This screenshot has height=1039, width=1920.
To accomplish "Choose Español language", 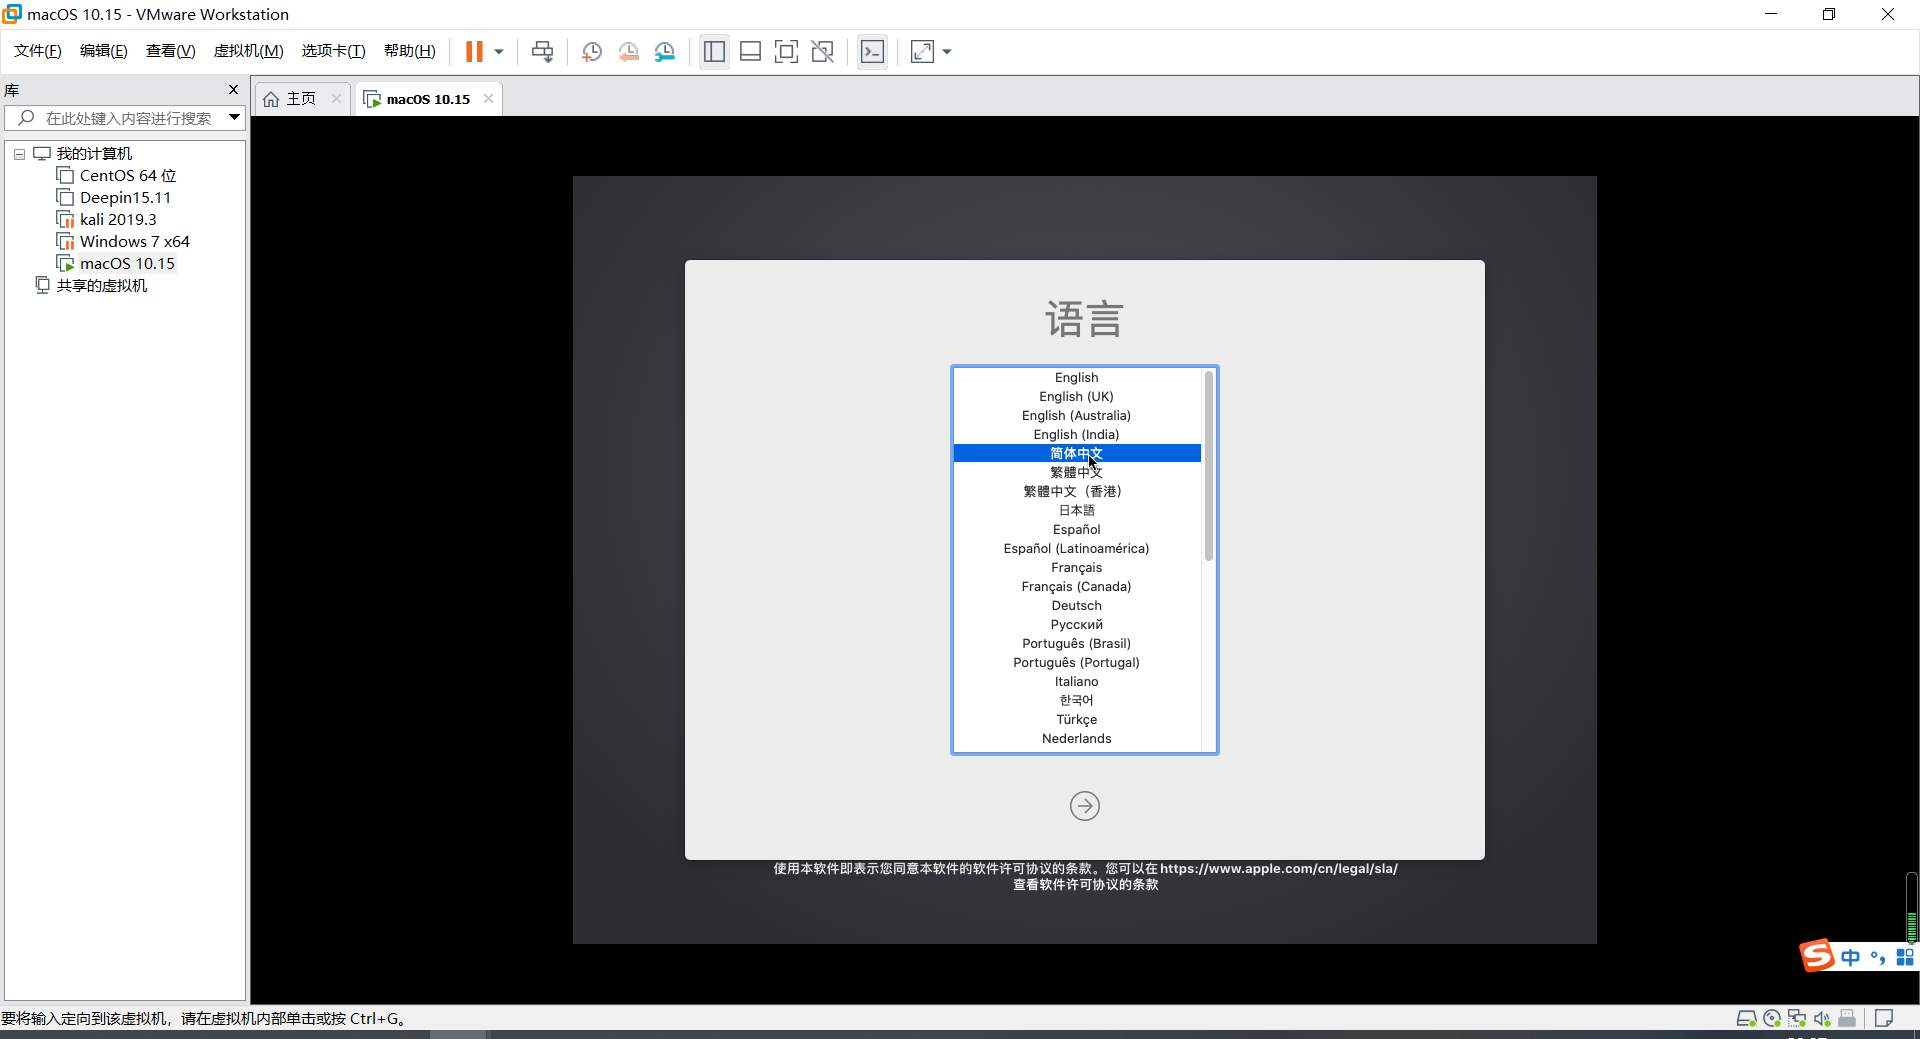I will 1076,529.
